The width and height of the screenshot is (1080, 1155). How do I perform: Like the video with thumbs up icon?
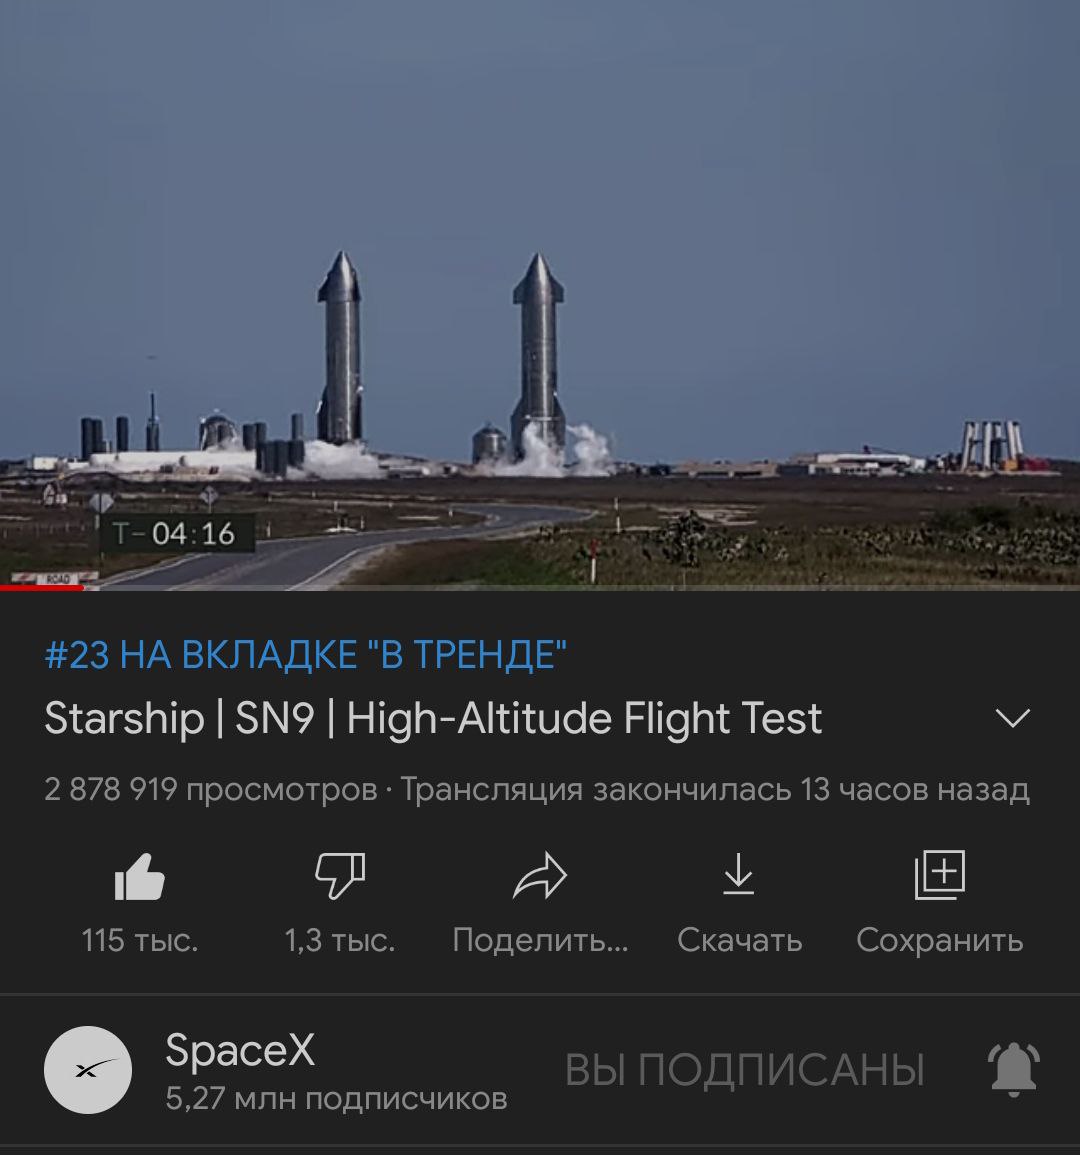point(139,876)
